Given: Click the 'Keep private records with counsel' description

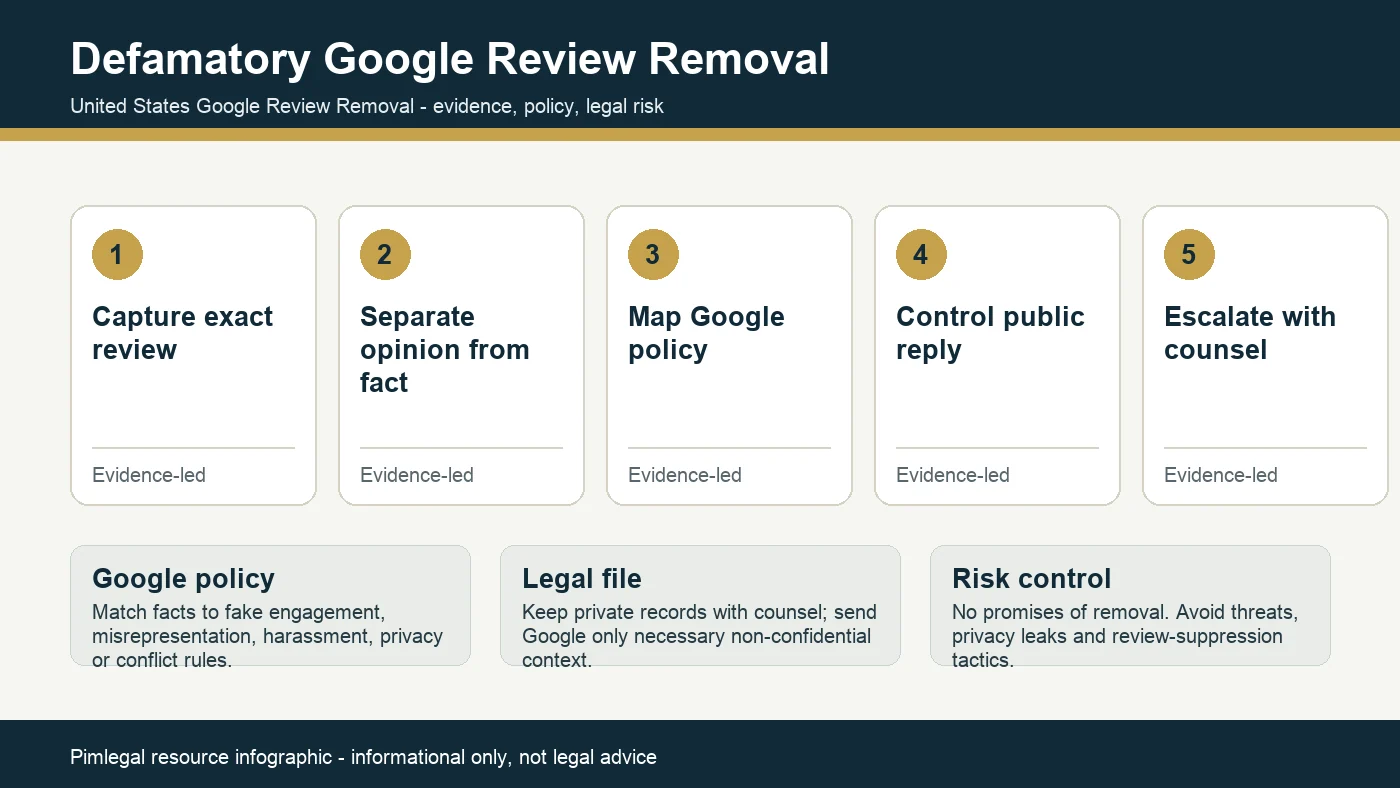Looking at the screenshot, I should point(699,636).
